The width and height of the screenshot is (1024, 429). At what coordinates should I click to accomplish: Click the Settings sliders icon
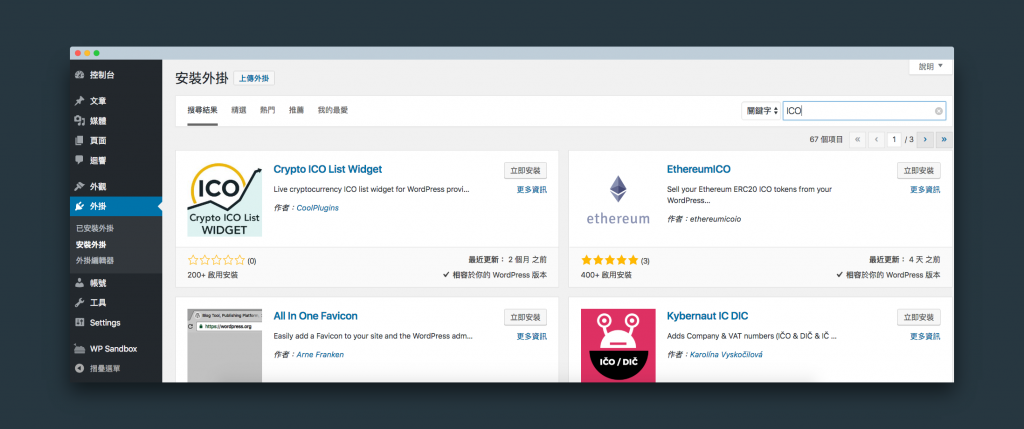tap(80, 323)
